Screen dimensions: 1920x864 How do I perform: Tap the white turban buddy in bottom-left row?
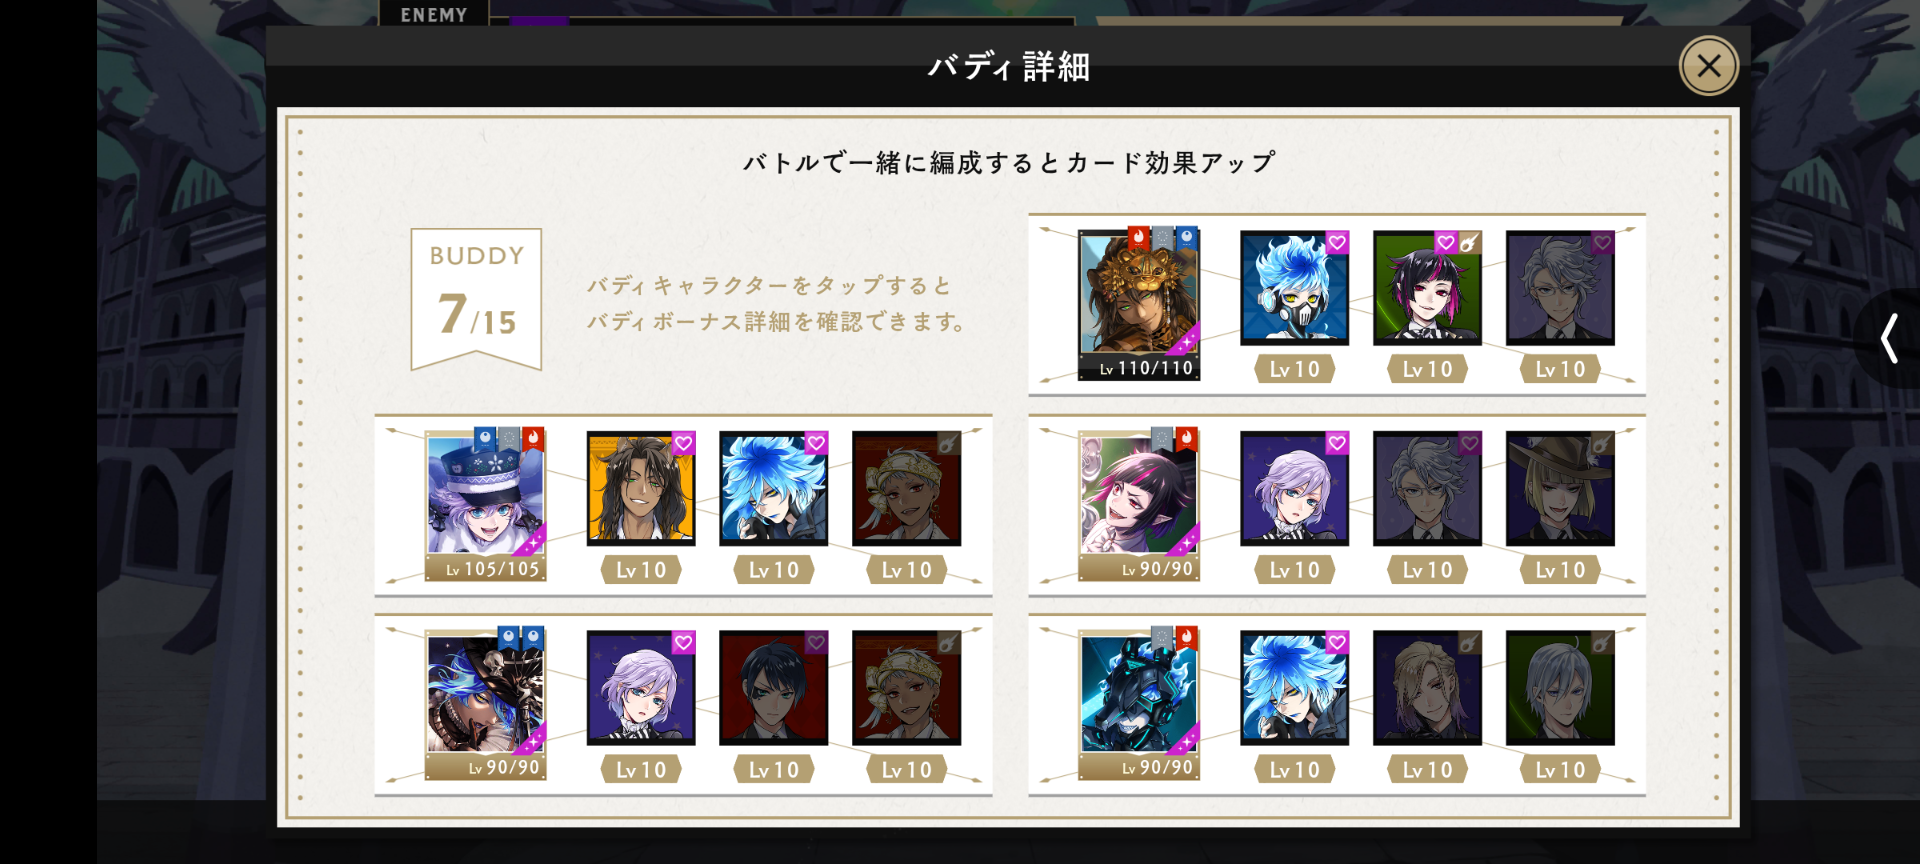(x=907, y=688)
